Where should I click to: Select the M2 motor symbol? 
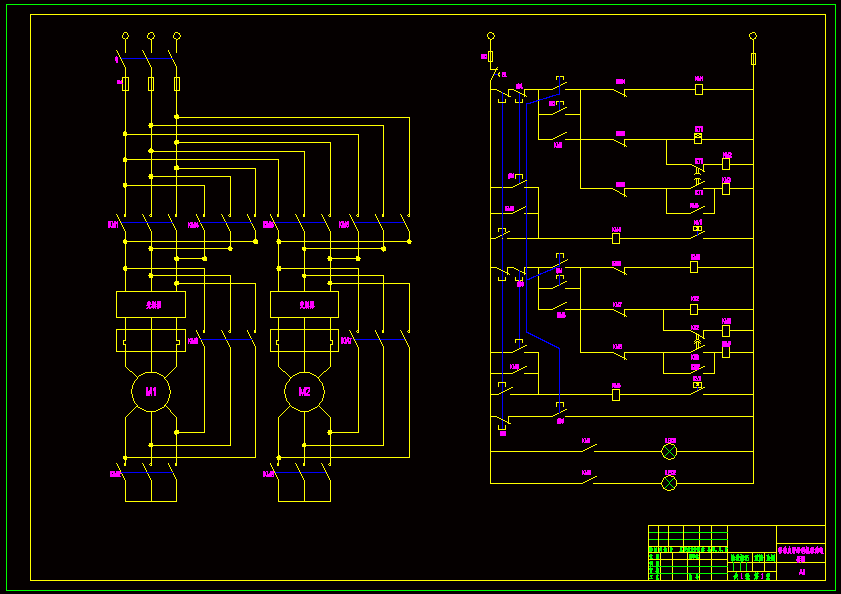(304, 392)
